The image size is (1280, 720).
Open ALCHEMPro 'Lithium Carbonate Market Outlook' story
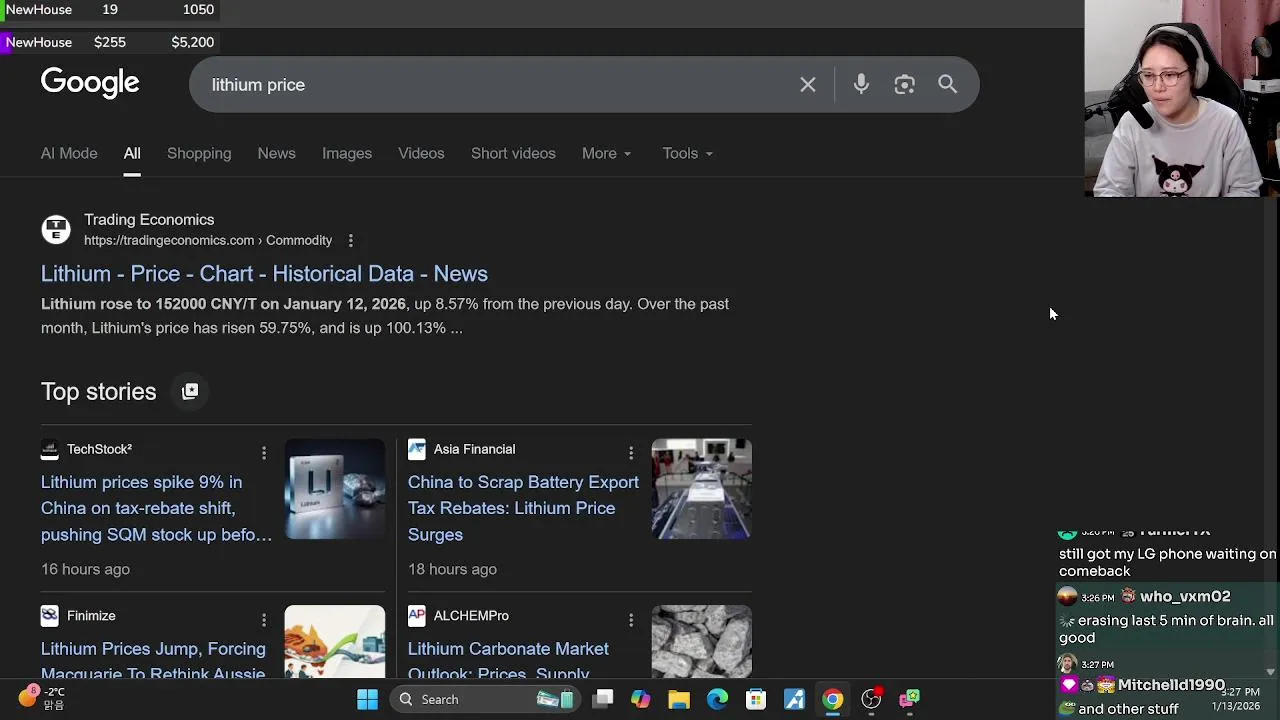tap(508, 660)
